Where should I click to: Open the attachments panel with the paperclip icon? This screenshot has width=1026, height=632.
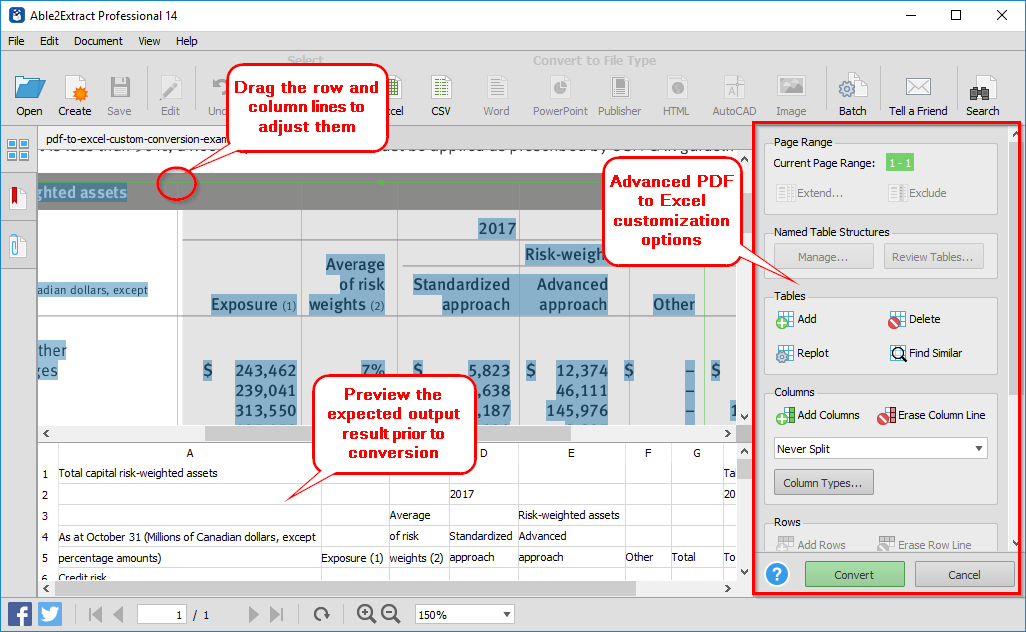tap(18, 244)
